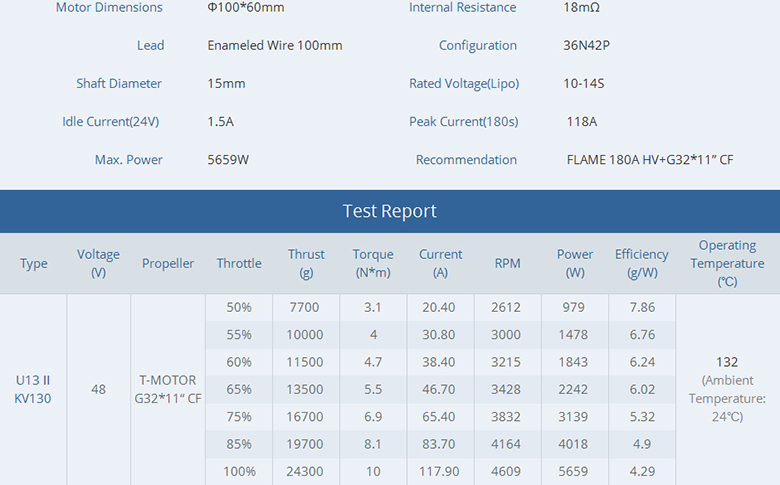Click the 36N42P configuration value

586,45
